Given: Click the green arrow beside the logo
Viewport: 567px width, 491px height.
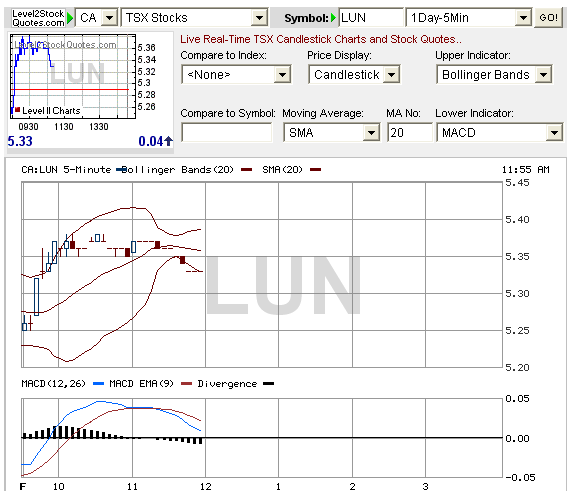Looking at the screenshot, I should tap(70, 18).
